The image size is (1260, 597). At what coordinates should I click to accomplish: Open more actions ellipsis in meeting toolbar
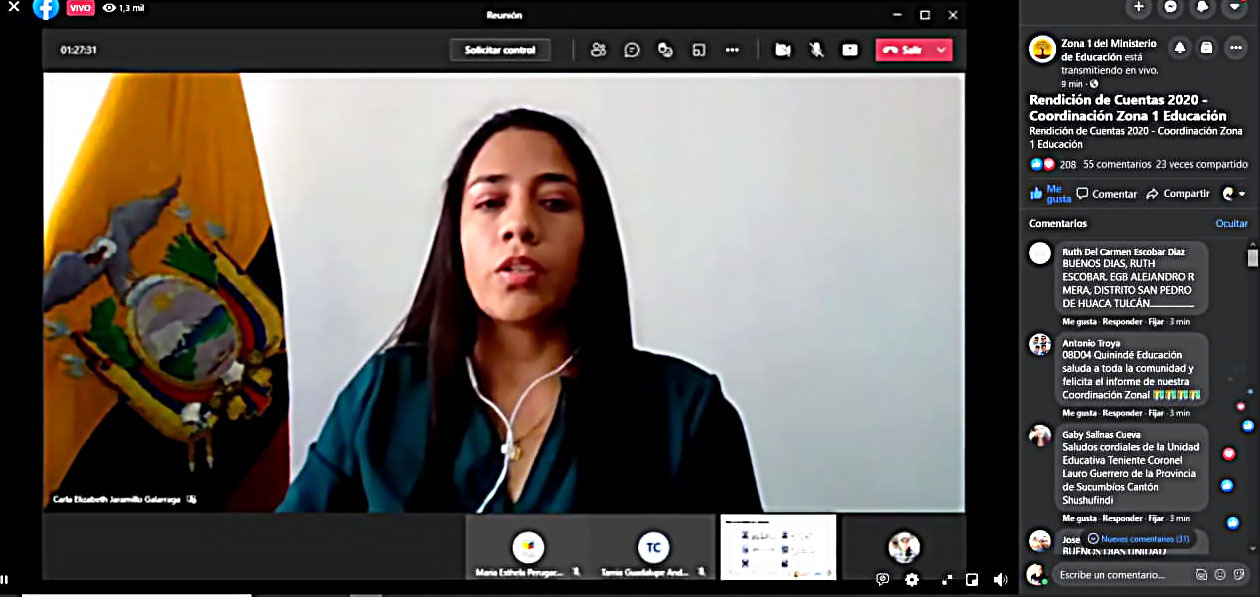(732, 50)
